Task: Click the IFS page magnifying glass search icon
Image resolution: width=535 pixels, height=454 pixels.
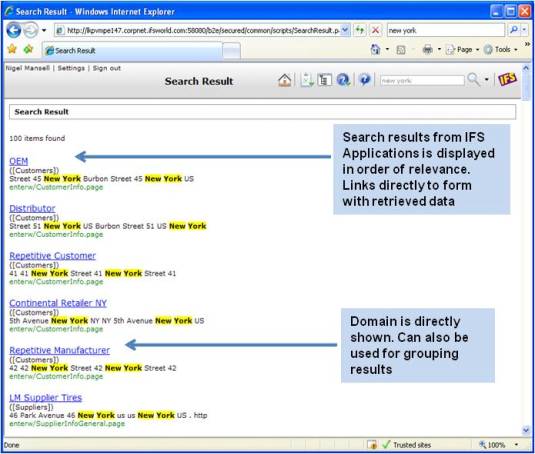Action: pos(474,79)
